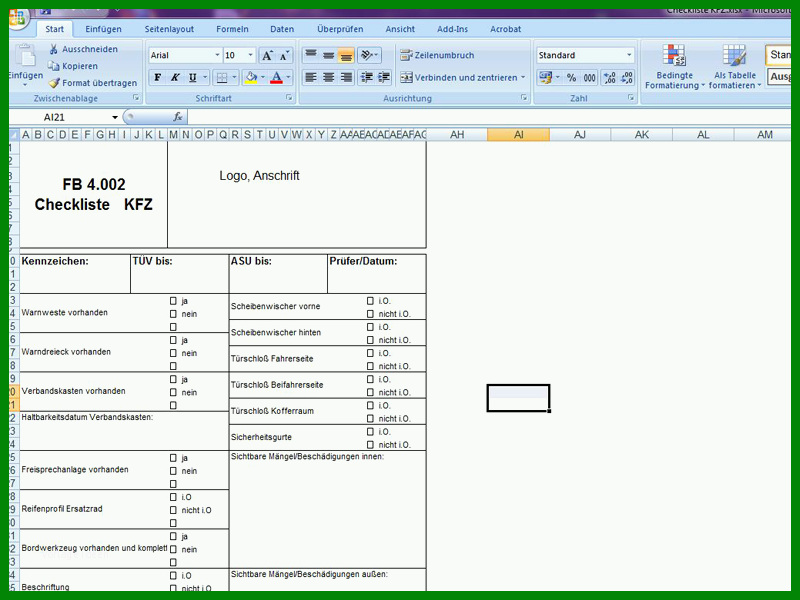
Task: Toggle bold formatting (F)
Action: click(158, 78)
